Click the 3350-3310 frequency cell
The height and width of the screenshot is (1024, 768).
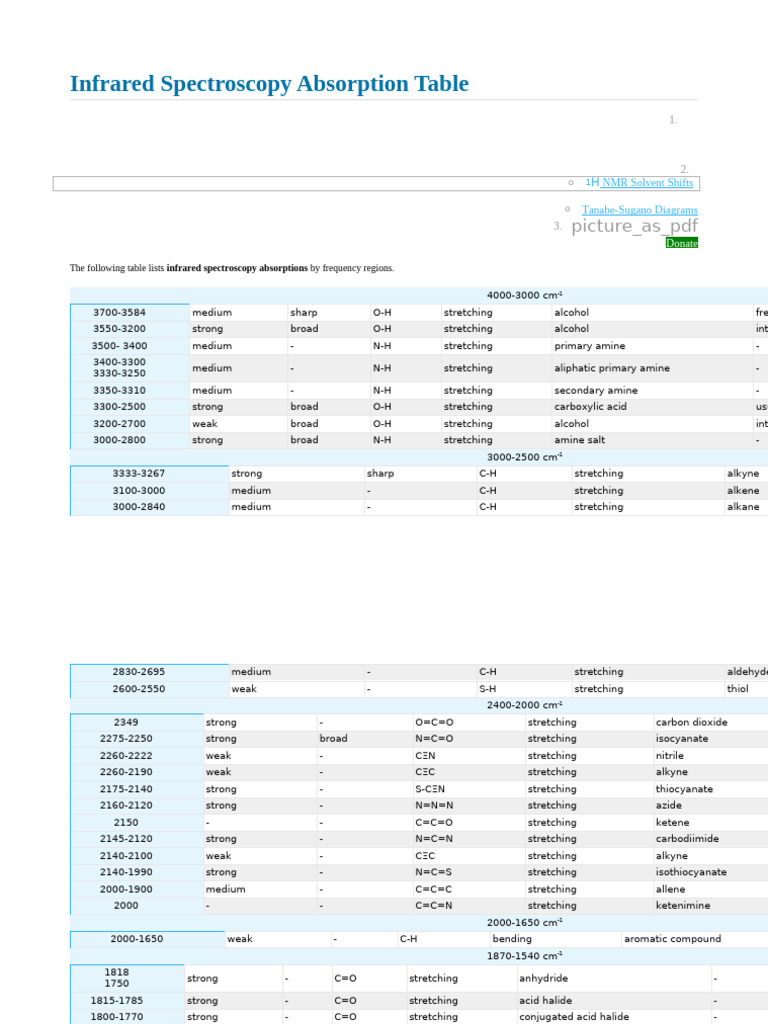point(129,391)
